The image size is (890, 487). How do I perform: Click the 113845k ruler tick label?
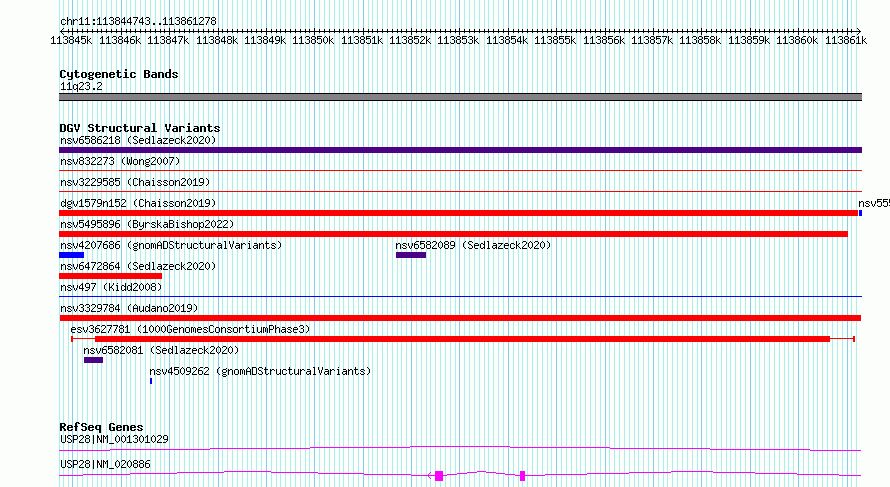pos(71,40)
